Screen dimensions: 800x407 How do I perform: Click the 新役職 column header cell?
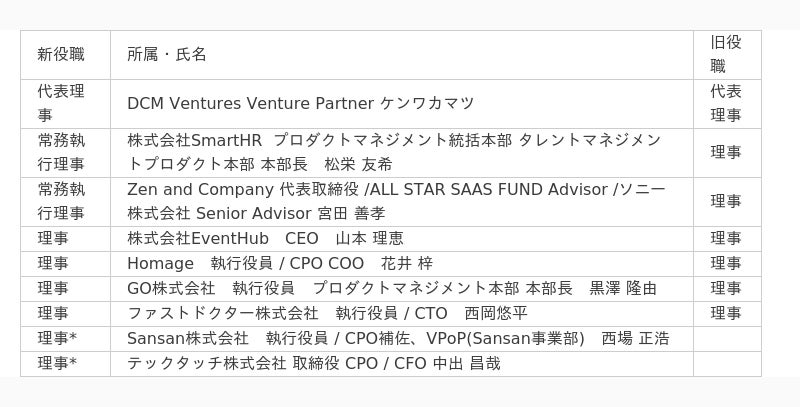(65, 55)
